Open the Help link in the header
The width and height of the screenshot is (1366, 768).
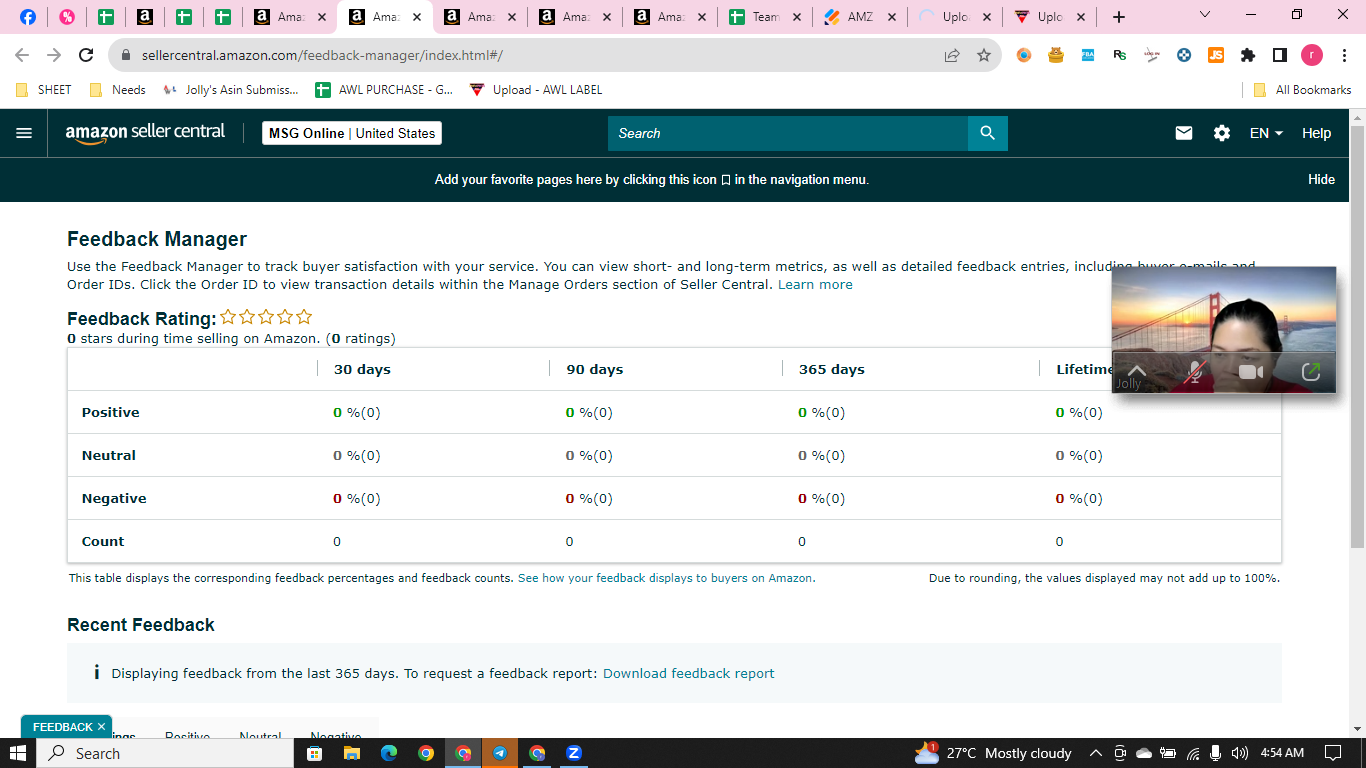pyautogui.click(x=1316, y=133)
